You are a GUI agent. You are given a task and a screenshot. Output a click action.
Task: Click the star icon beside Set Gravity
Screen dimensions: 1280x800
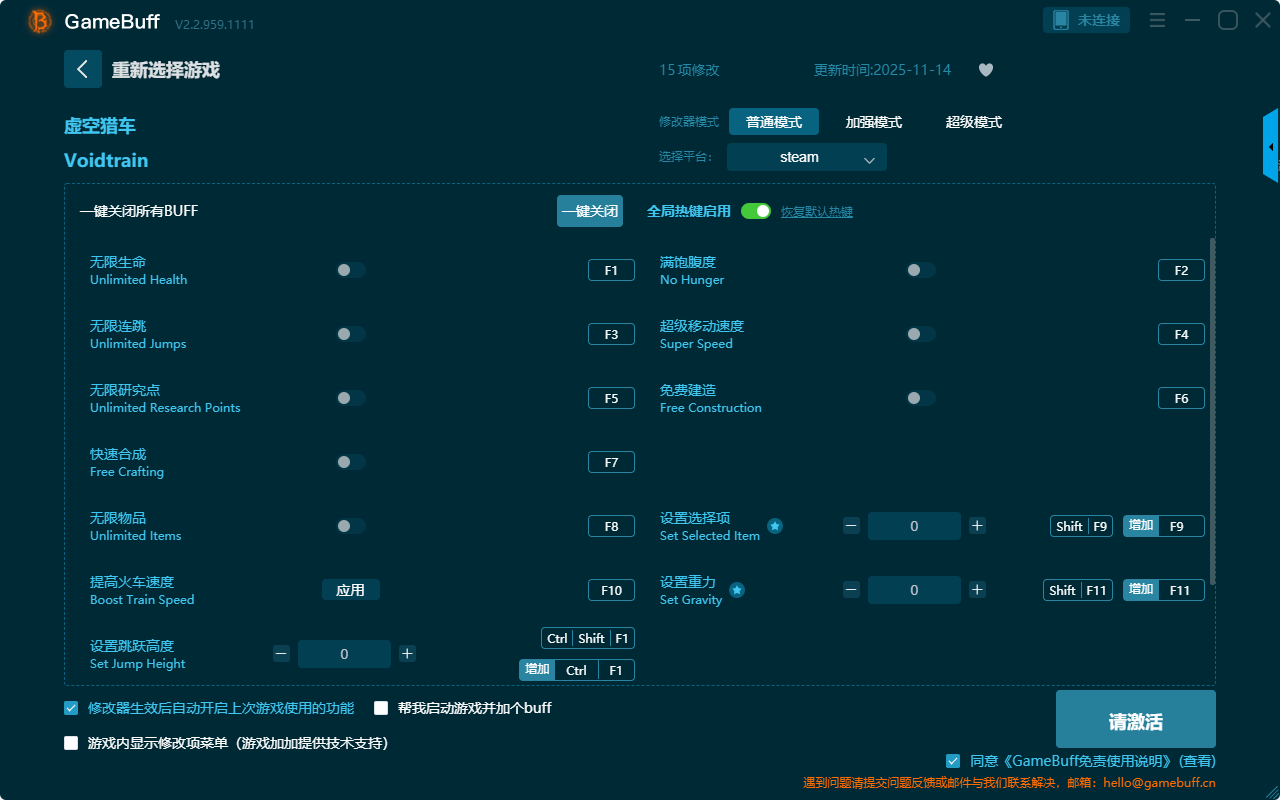737,590
